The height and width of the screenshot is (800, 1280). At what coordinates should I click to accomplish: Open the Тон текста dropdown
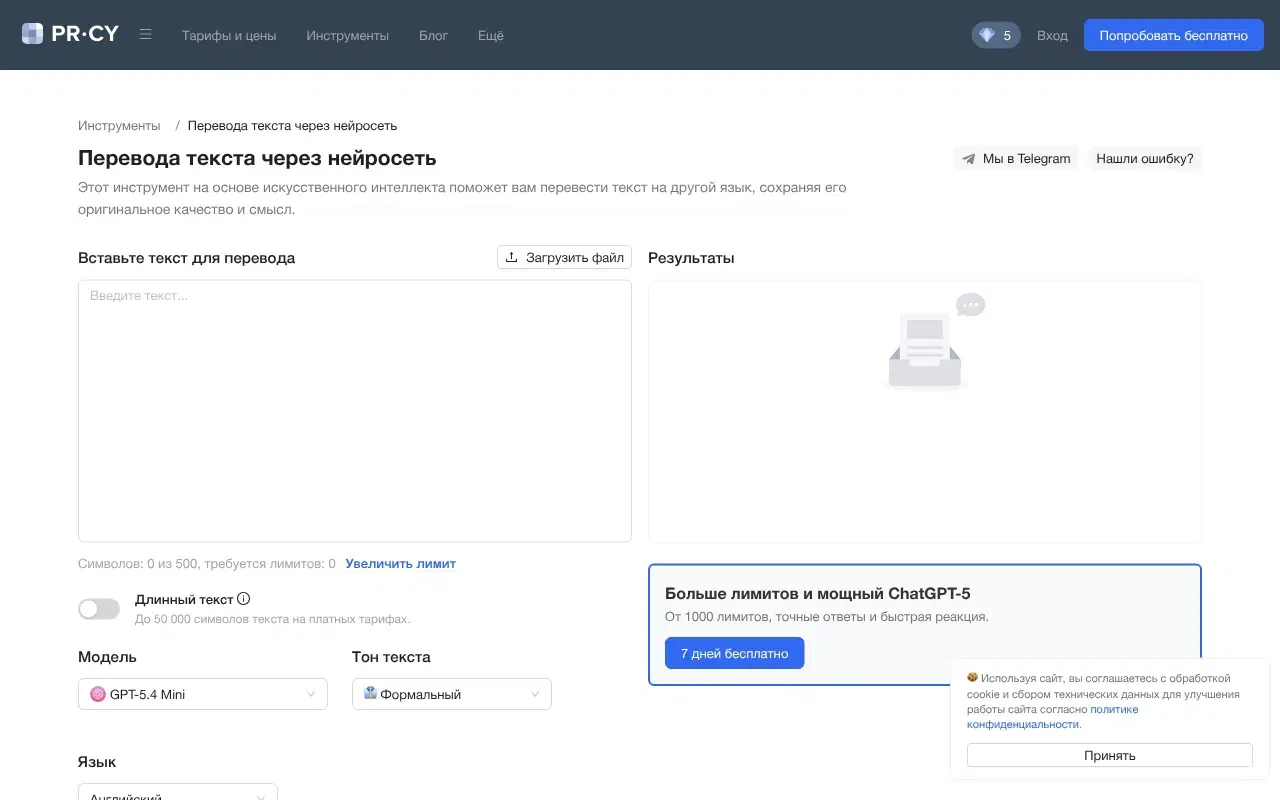coord(452,694)
